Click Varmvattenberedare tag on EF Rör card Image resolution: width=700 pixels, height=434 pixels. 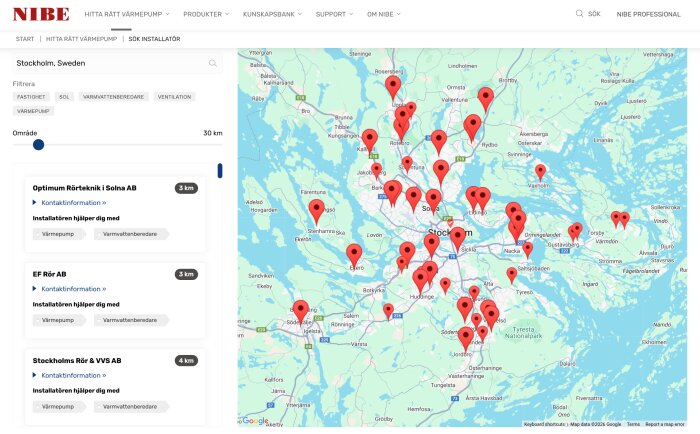(x=130, y=320)
